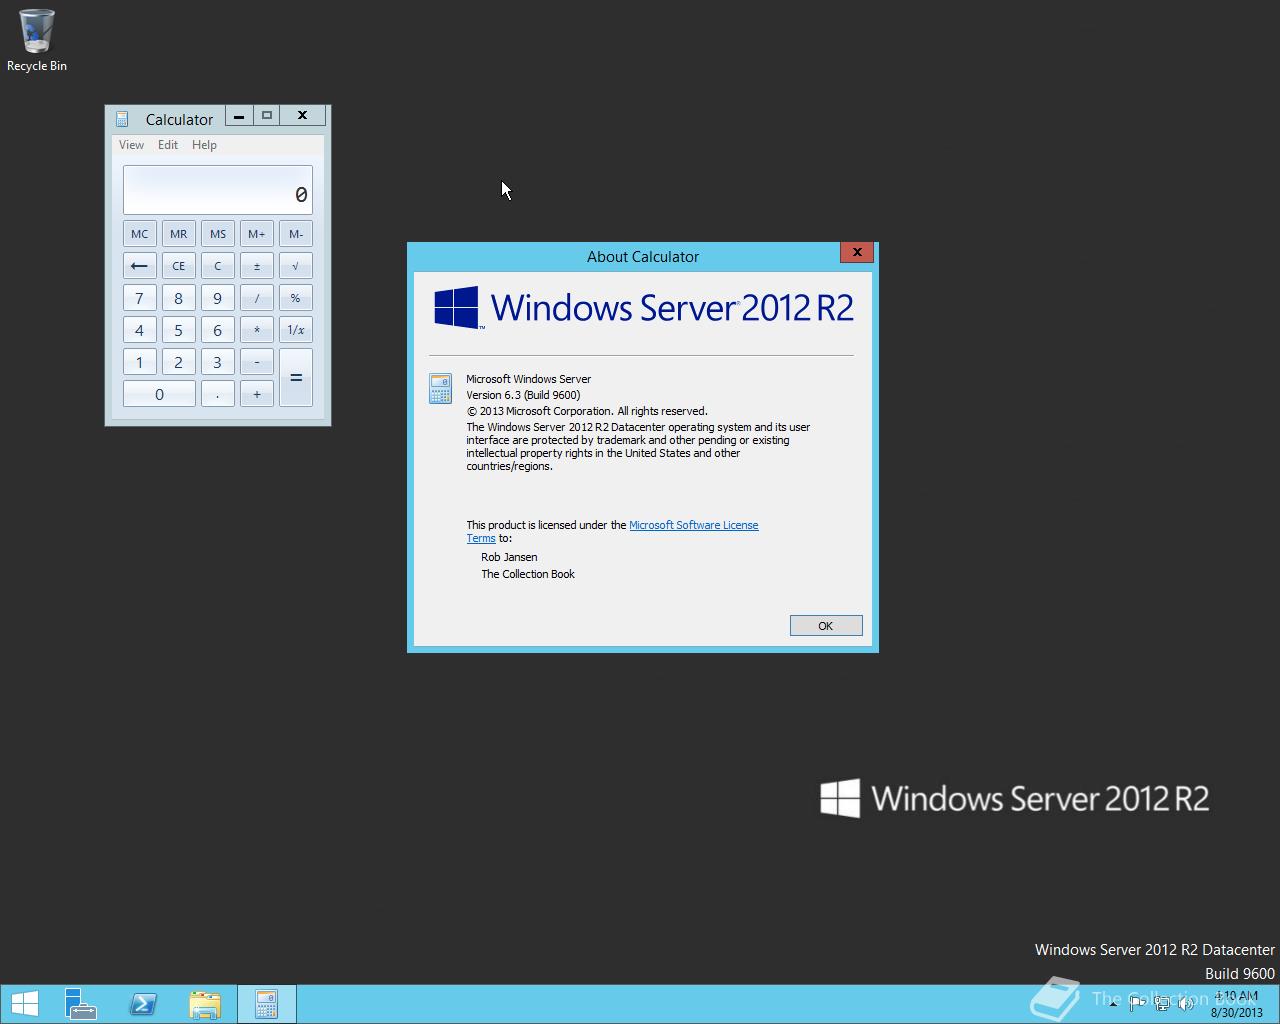Click the MC memory clear button
The image size is (1280, 1024).
139,234
